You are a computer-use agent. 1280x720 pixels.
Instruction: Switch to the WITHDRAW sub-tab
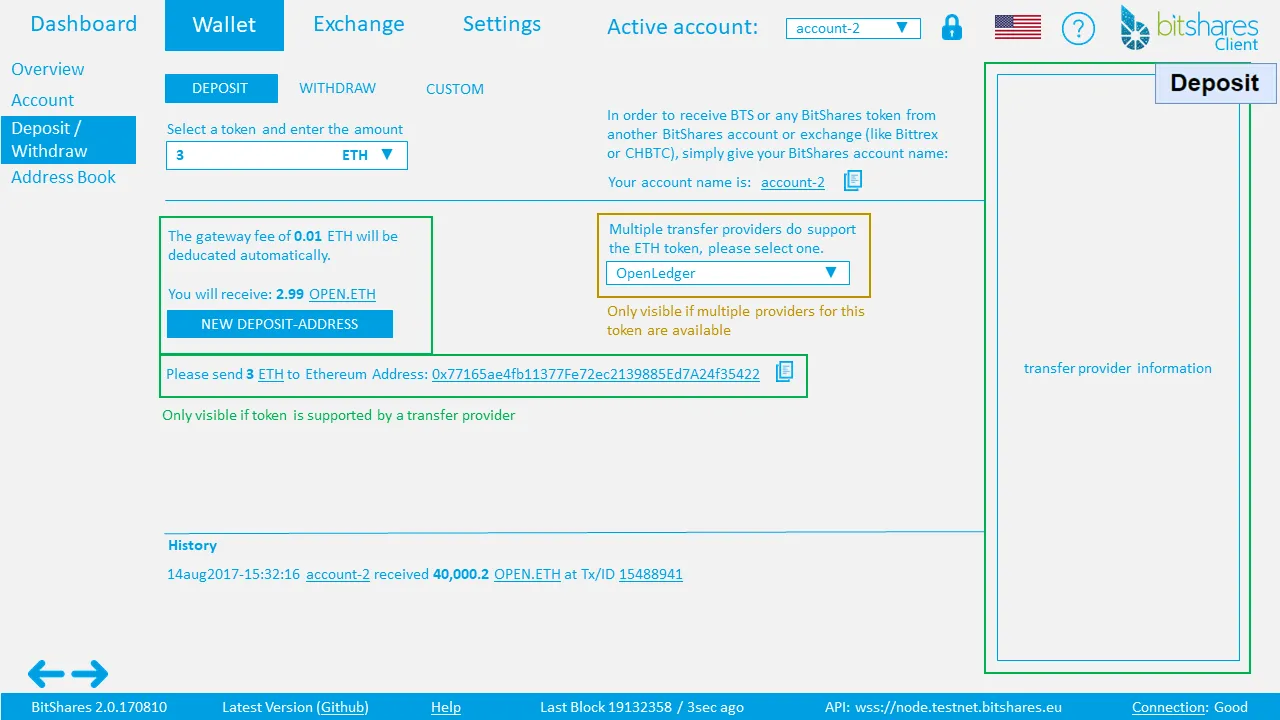[338, 88]
